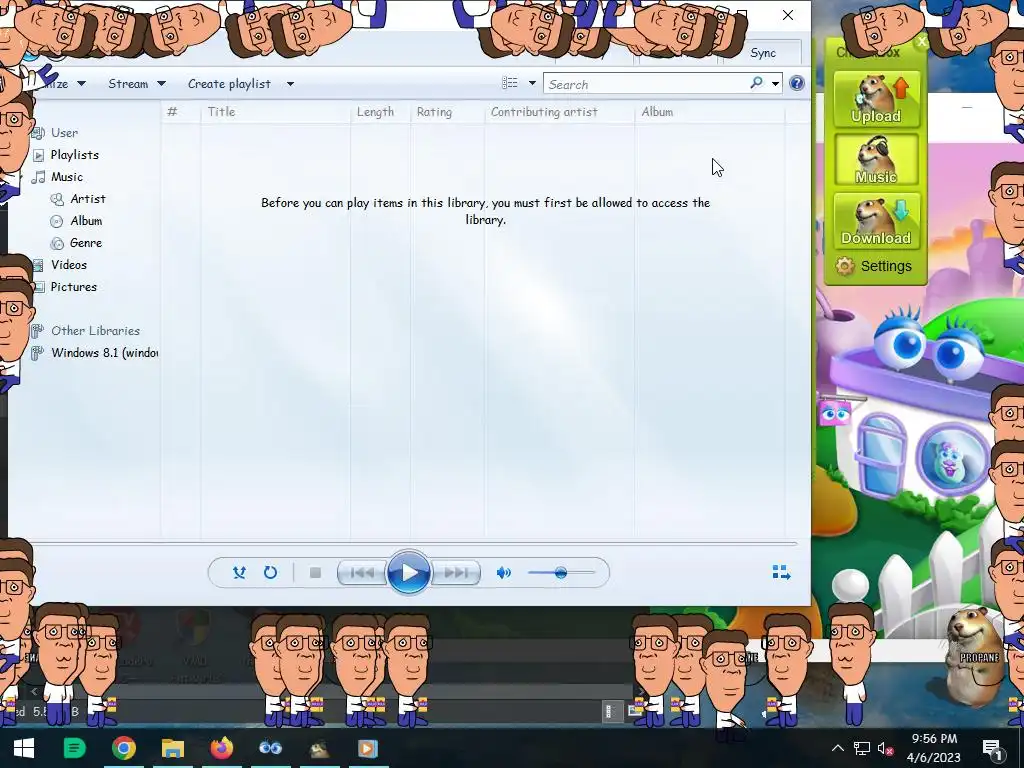
Task: Open File Explorer from the taskbar
Action: [x=173, y=748]
